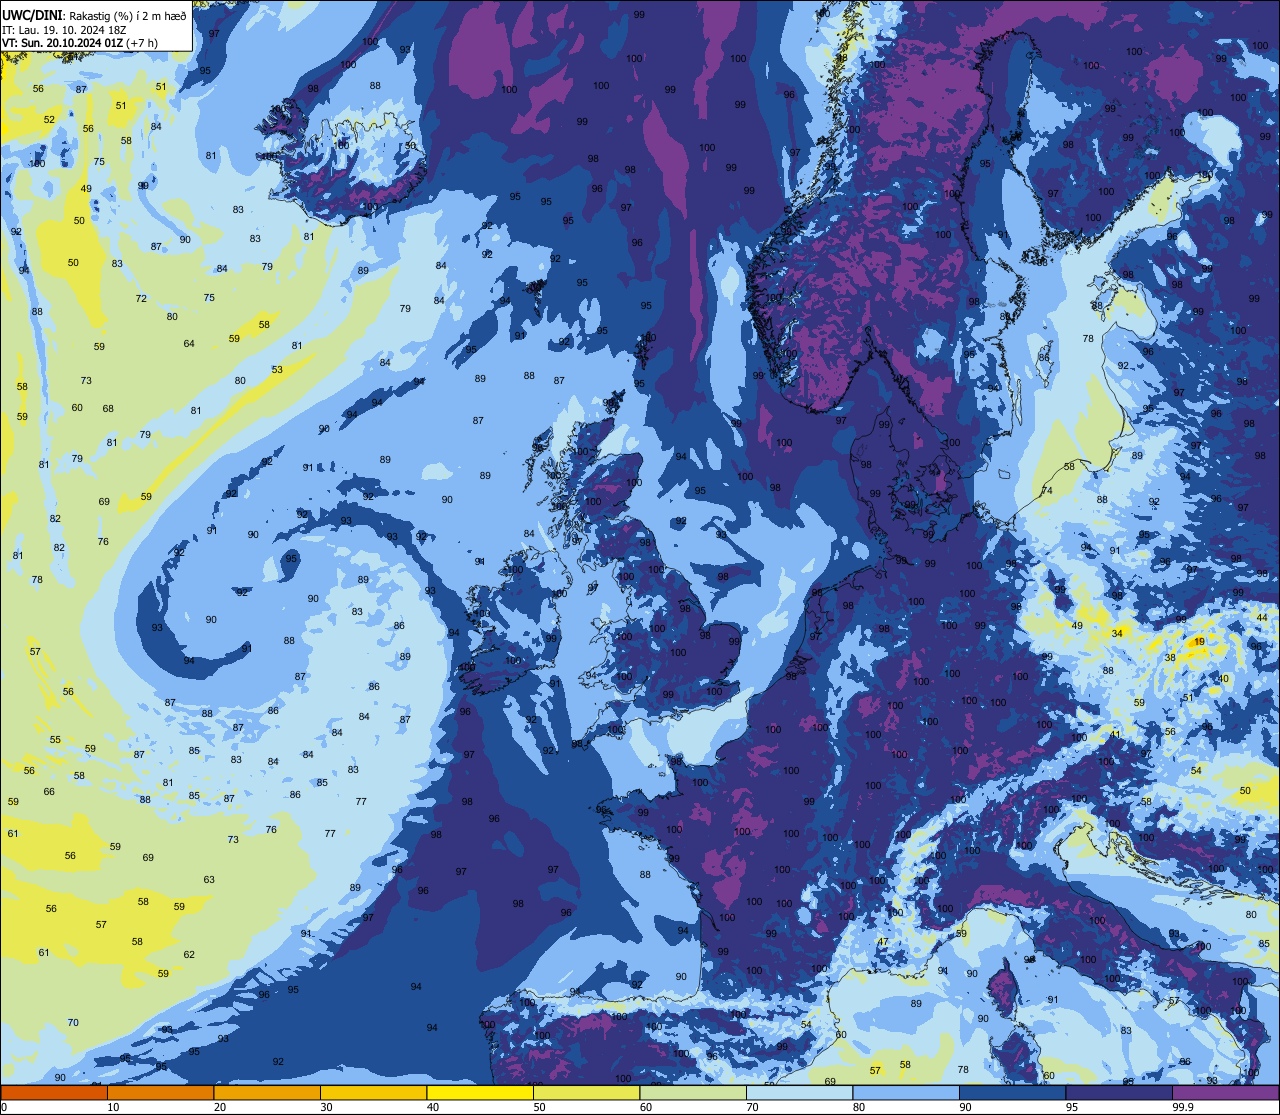Click the humidity value '34' on the map
This screenshot has width=1280, height=1115.
coord(1117,633)
